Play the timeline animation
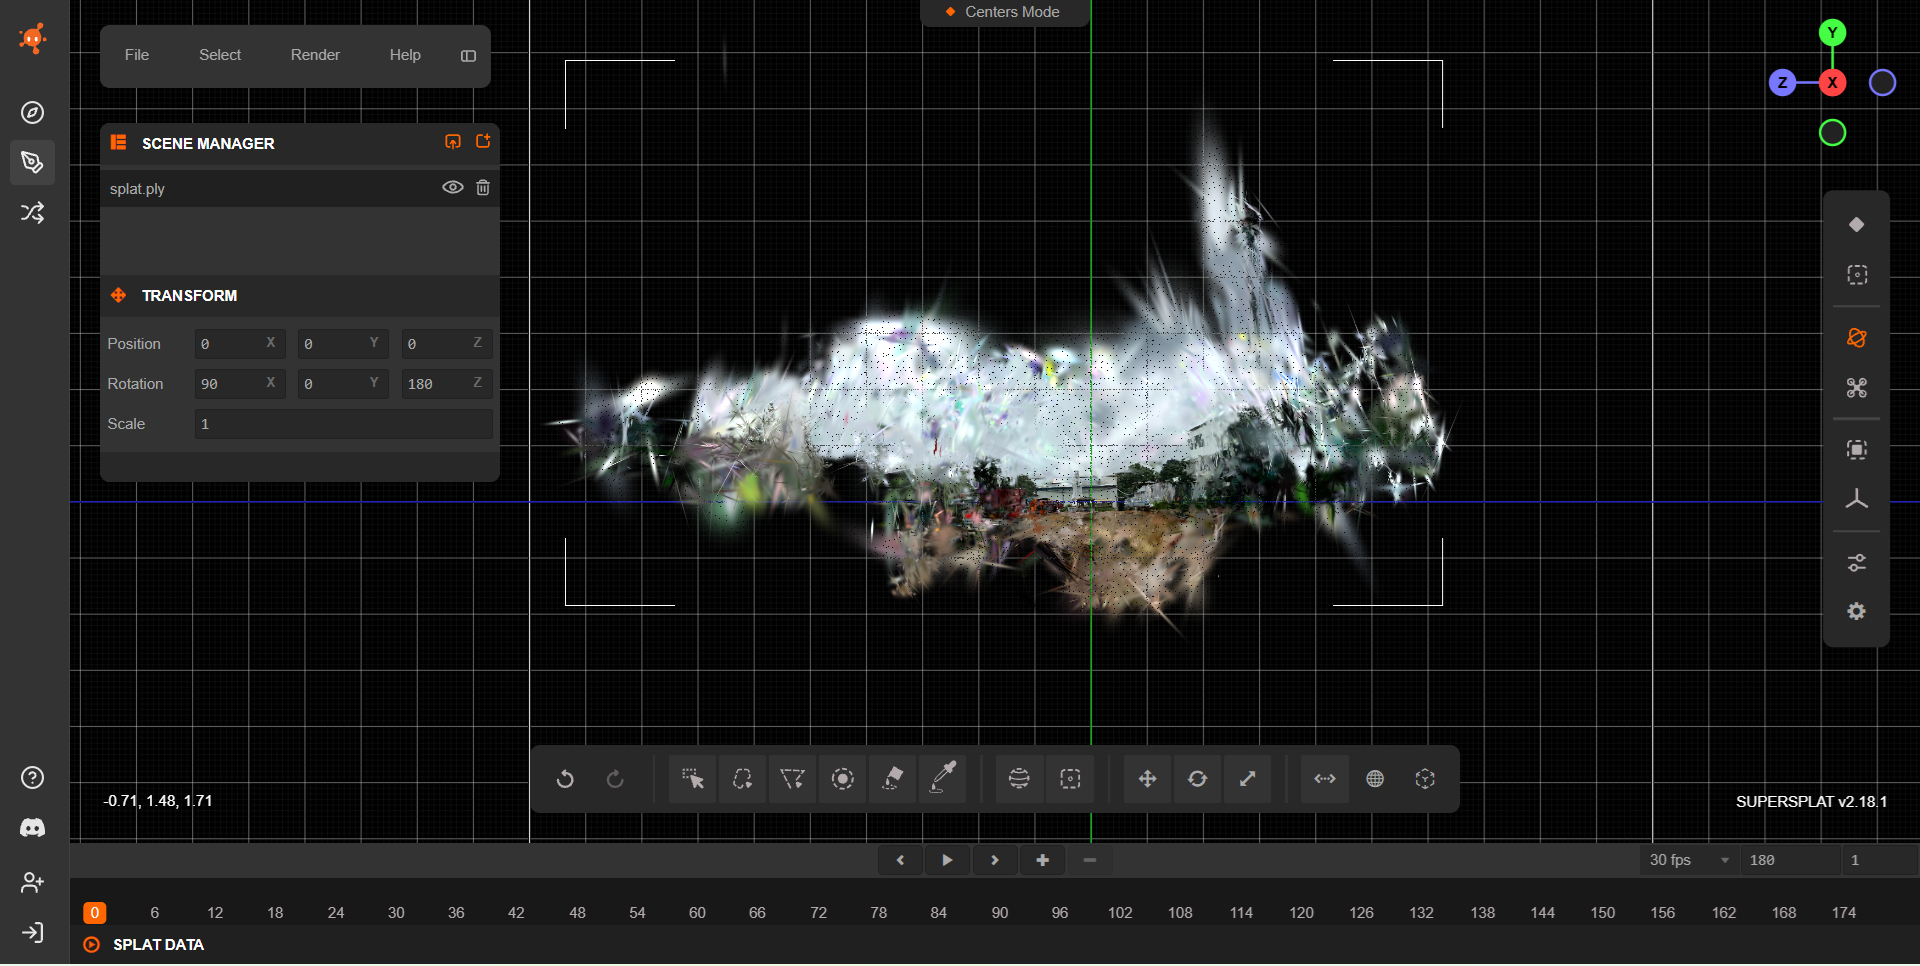The height and width of the screenshot is (966, 1920). click(x=947, y=860)
